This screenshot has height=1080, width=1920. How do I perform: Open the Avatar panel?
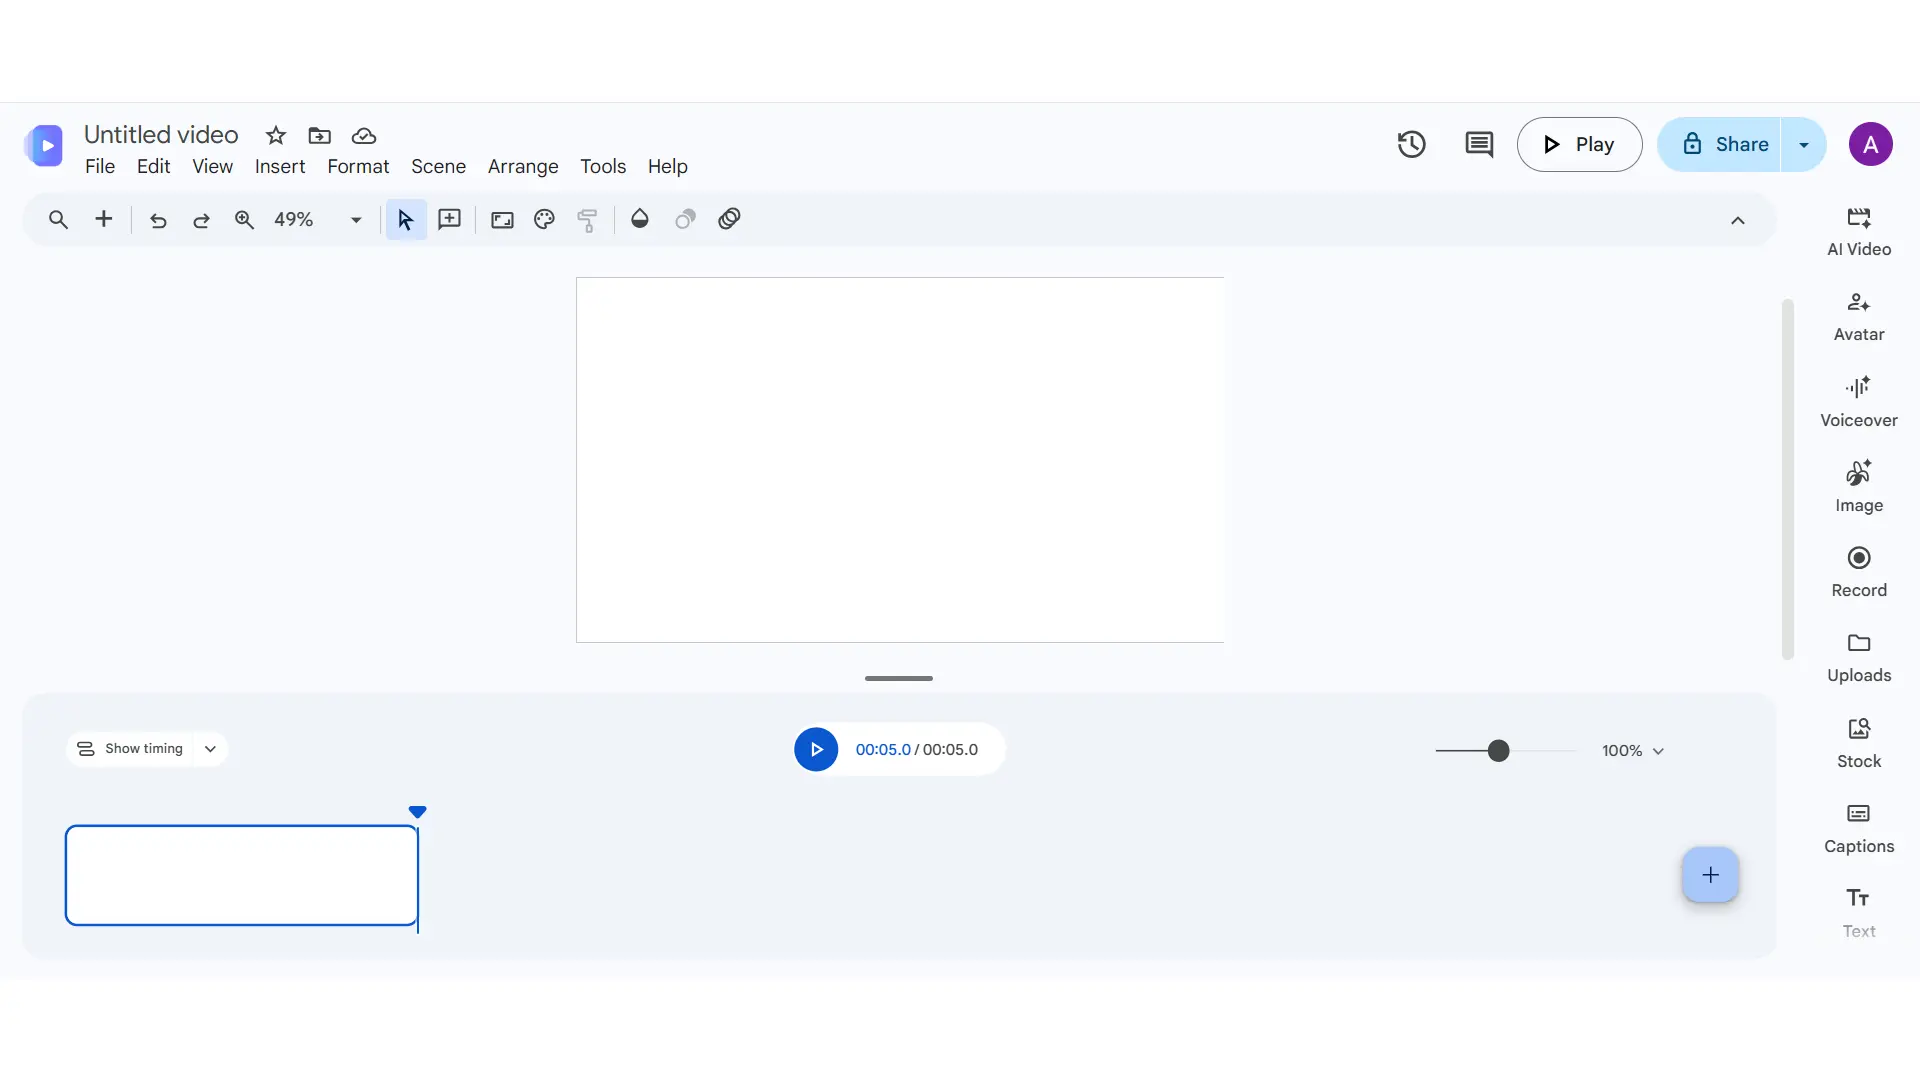(x=1859, y=317)
